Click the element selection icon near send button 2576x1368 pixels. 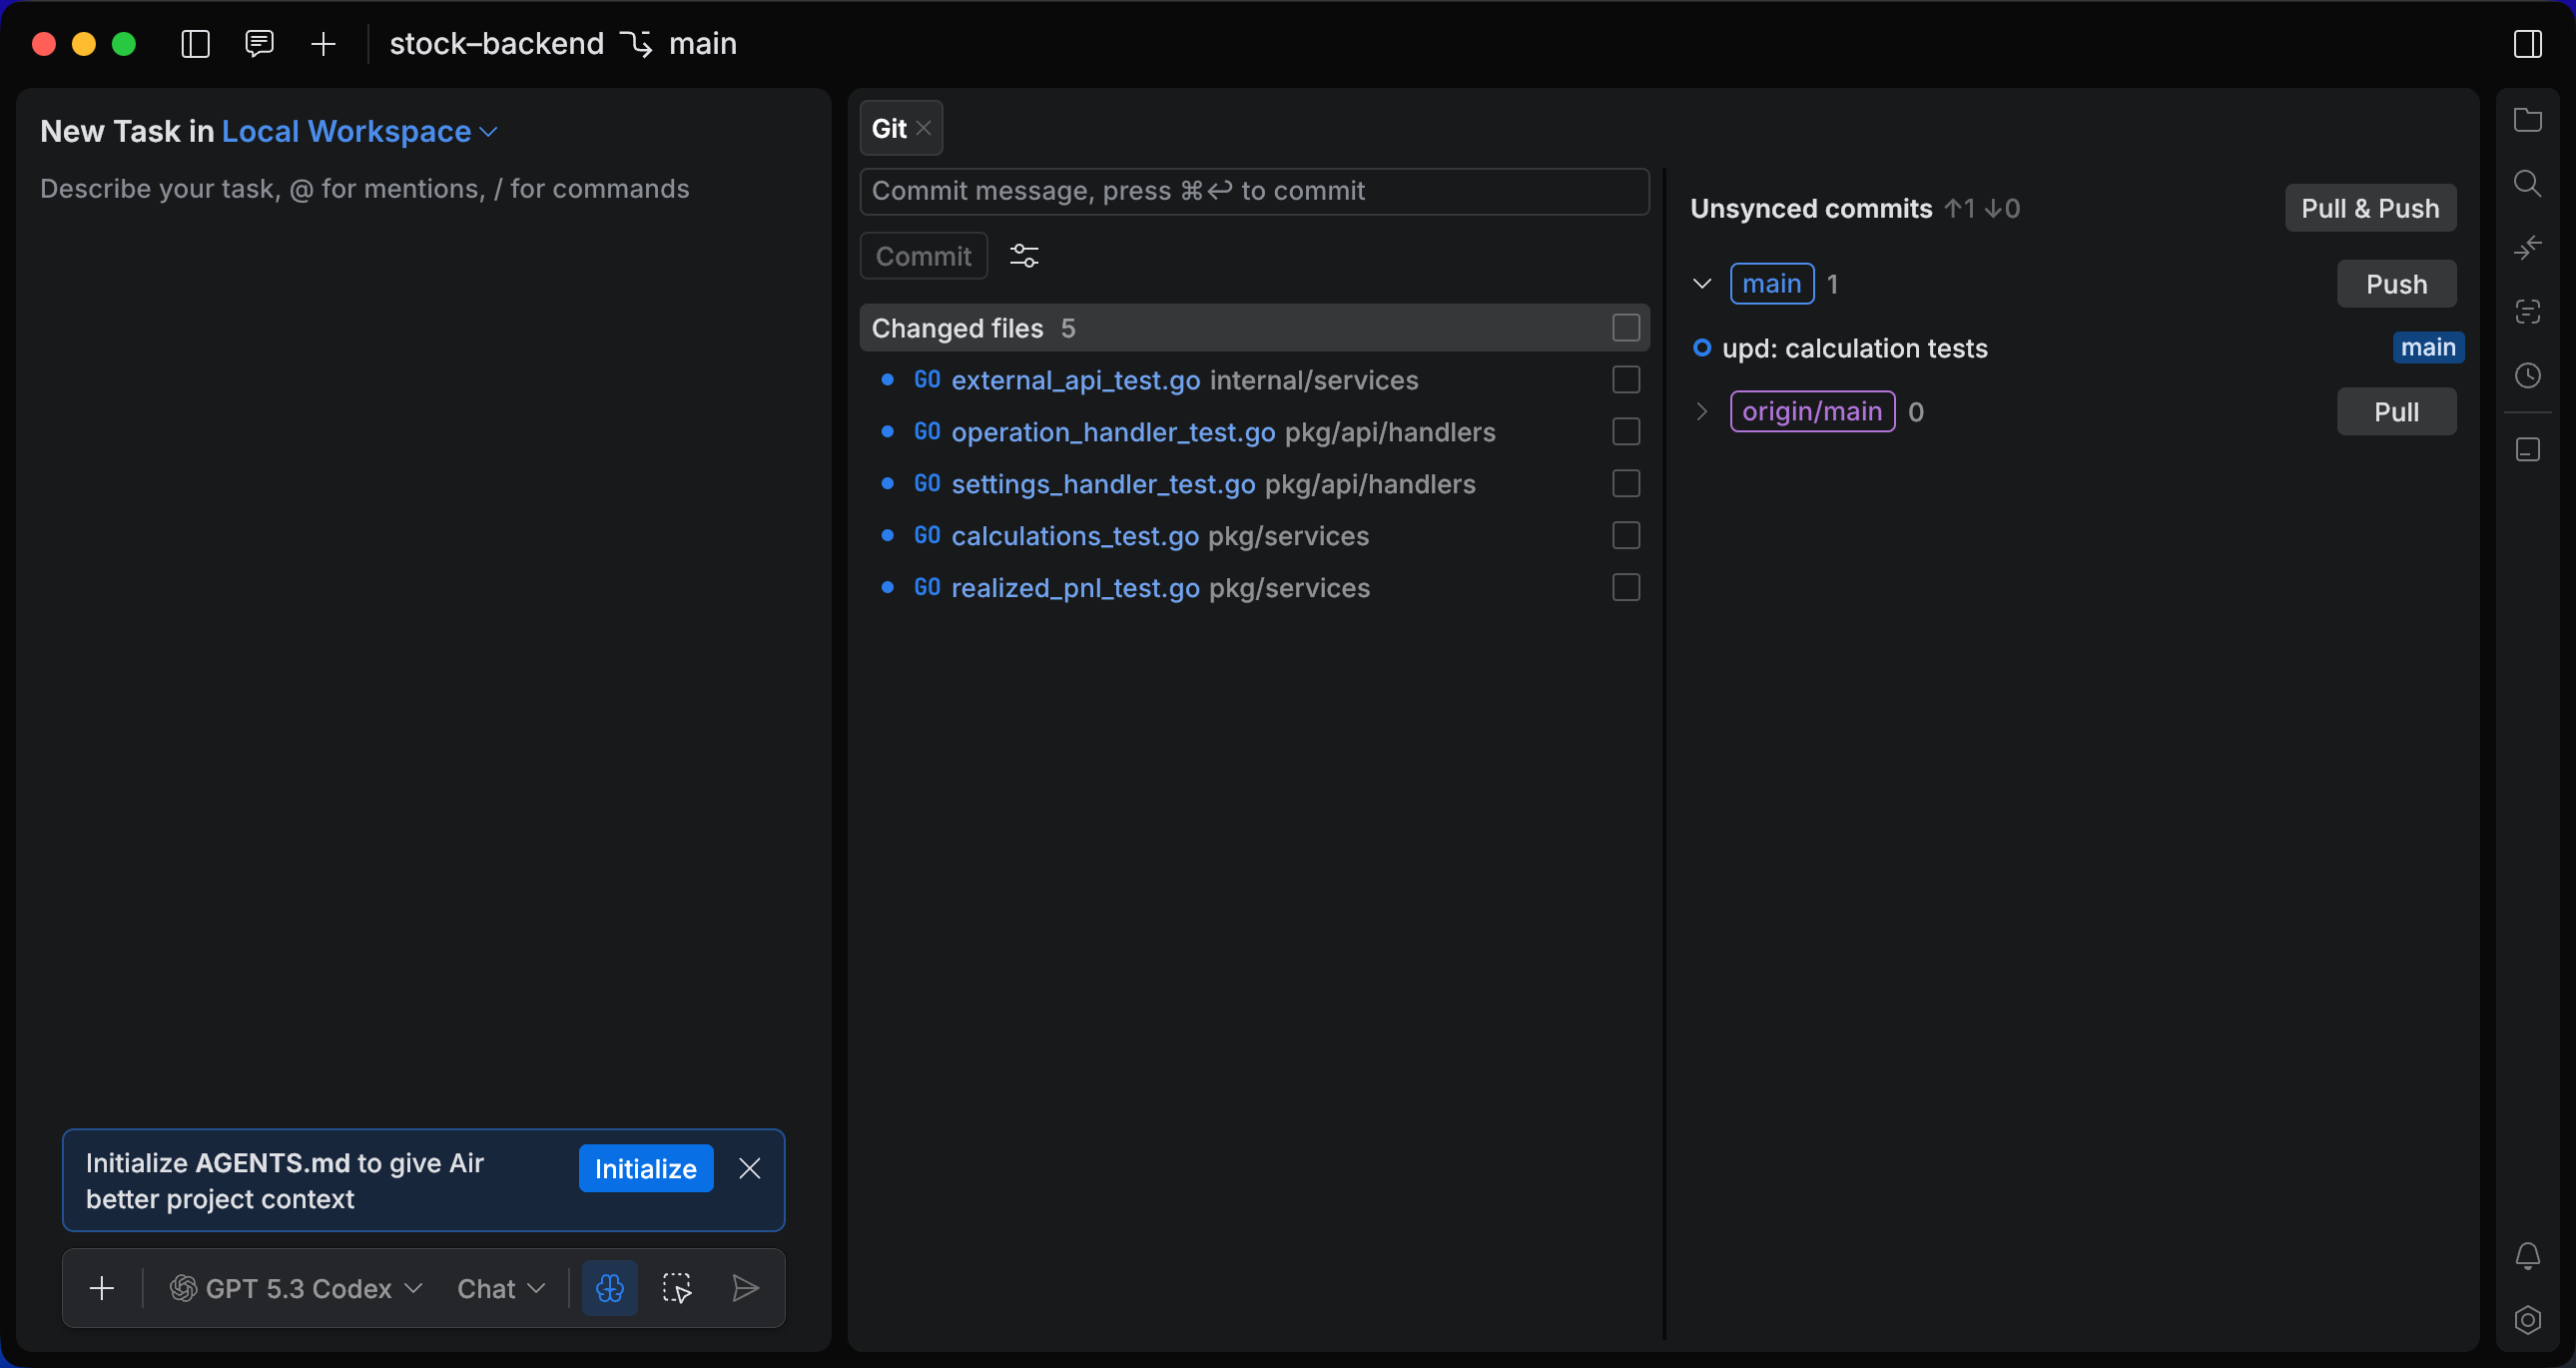coord(677,1288)
